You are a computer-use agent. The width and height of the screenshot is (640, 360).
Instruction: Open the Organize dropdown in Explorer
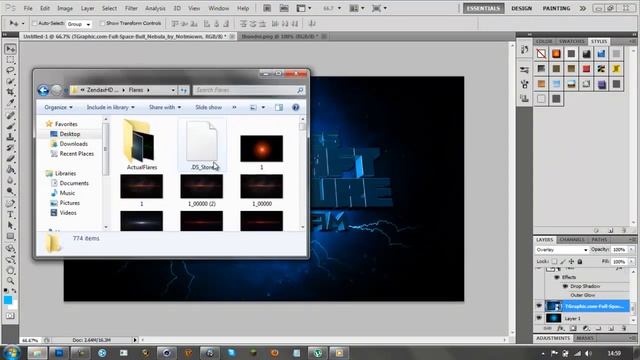pyautogui.click(x=58, y=107)
